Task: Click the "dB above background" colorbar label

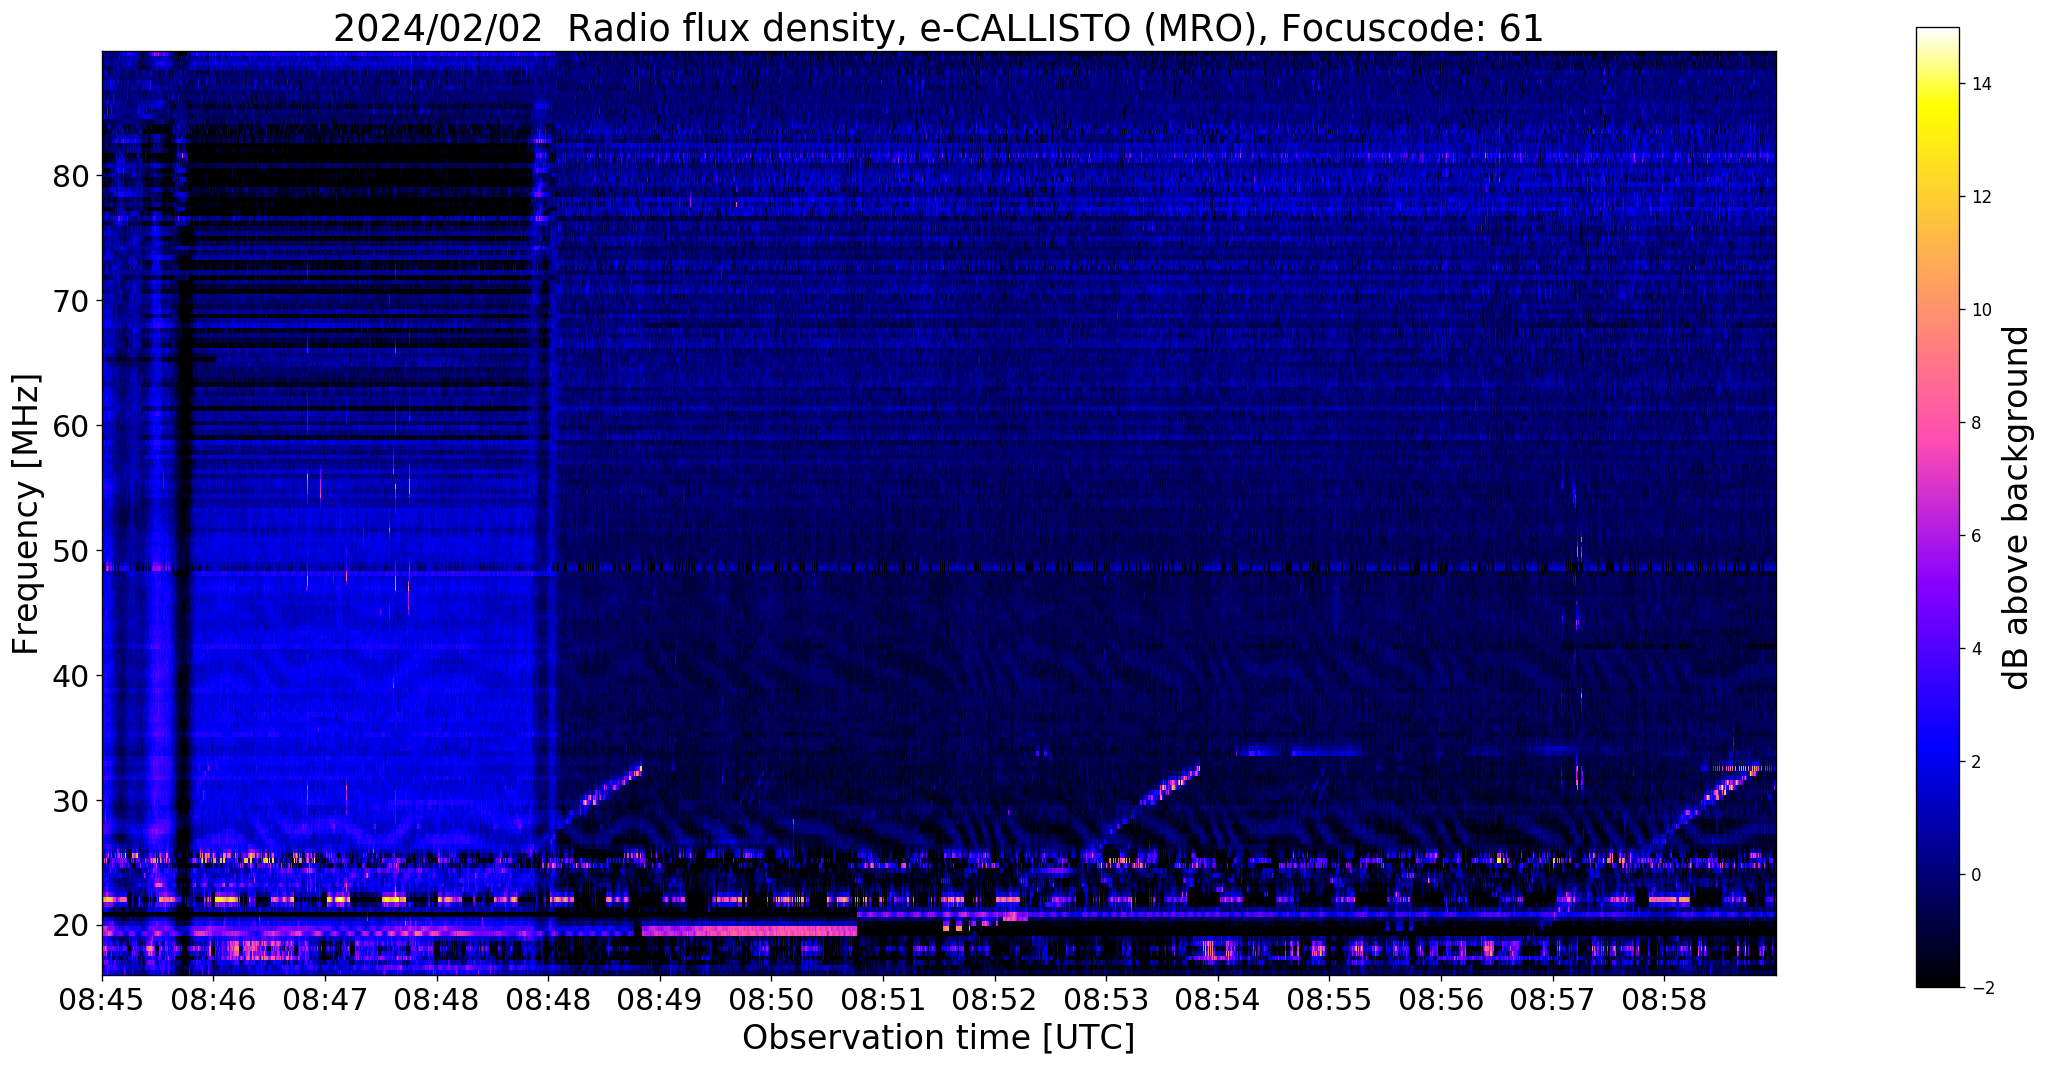Action: click(2017, 508)
